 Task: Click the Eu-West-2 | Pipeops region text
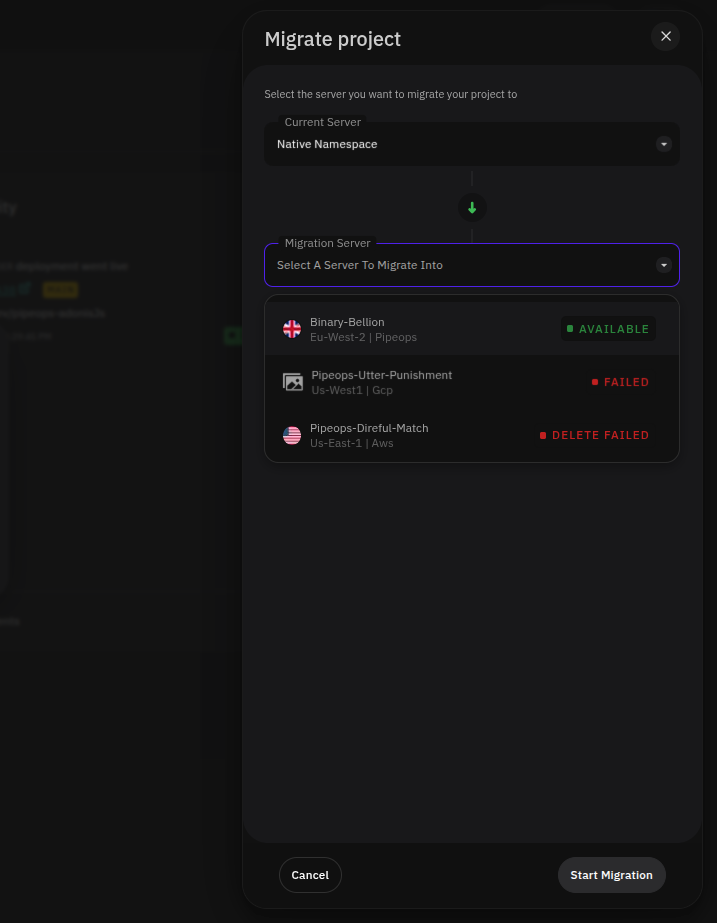pyautogui.click(x=363, y=337)
